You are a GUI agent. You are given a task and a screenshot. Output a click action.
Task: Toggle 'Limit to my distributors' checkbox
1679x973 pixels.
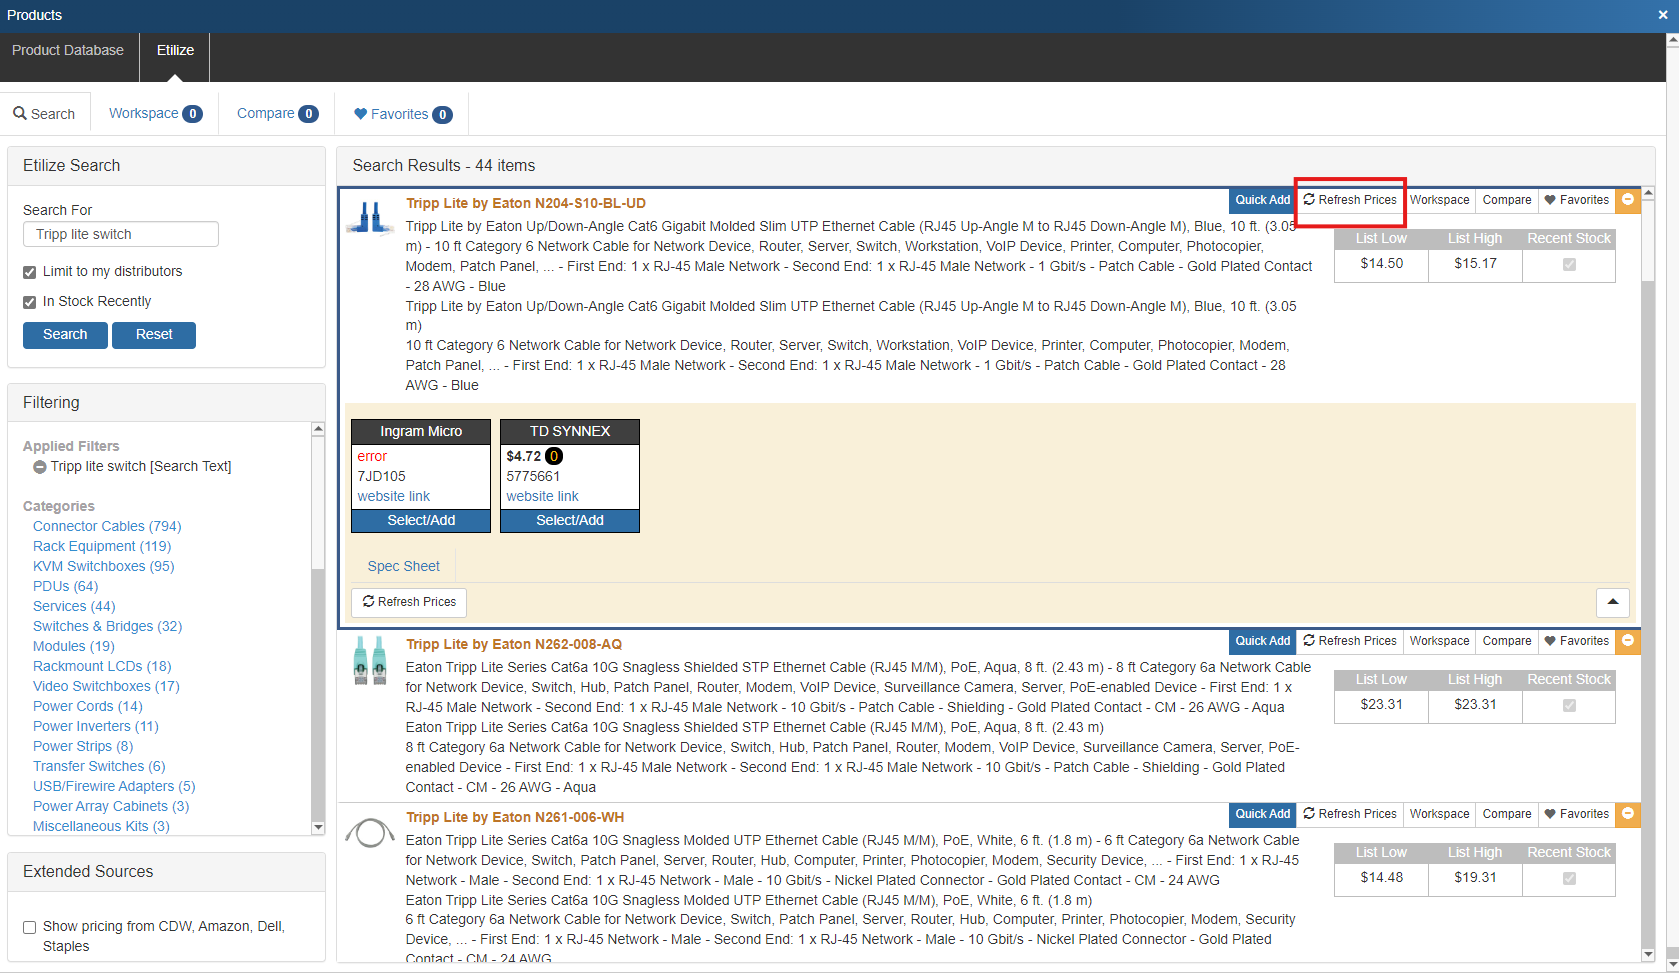(30, 272)
